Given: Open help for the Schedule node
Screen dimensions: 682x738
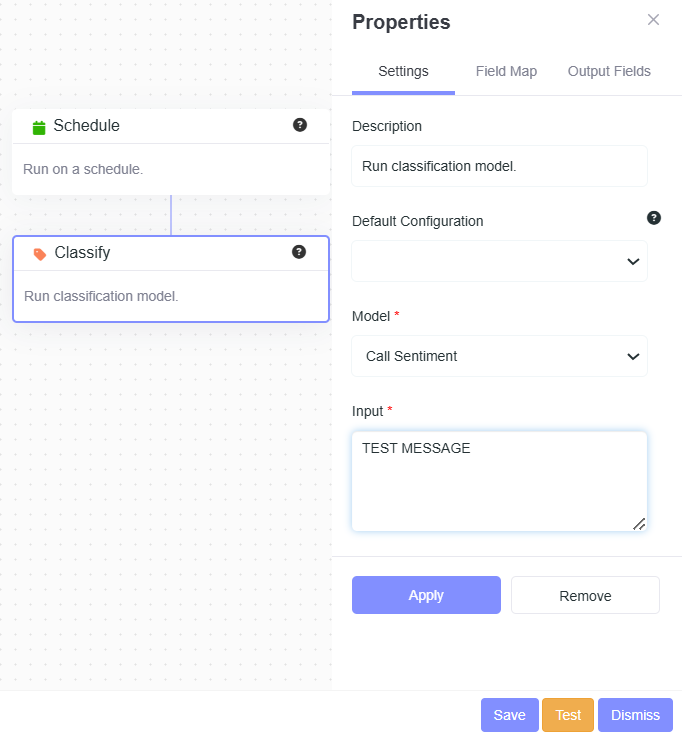Looking at the screenshot, I should [x=299, y=125].
